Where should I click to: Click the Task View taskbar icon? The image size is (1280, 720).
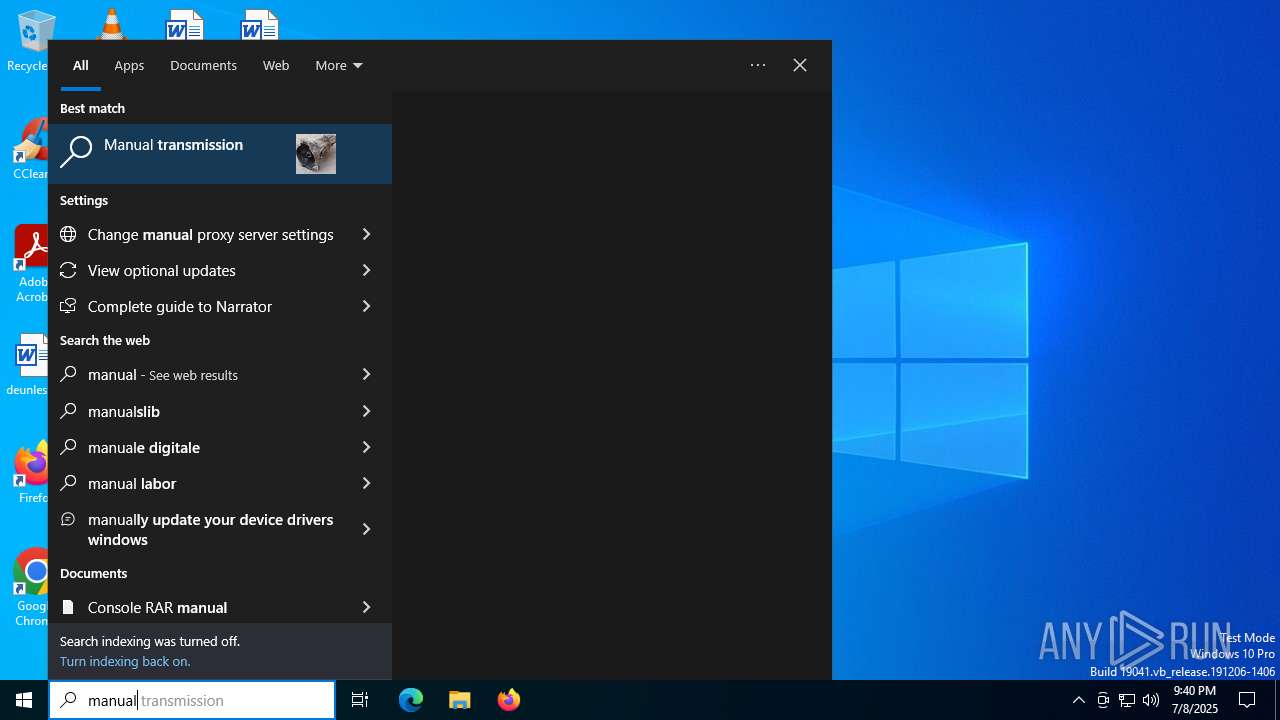tap(360, 700)
